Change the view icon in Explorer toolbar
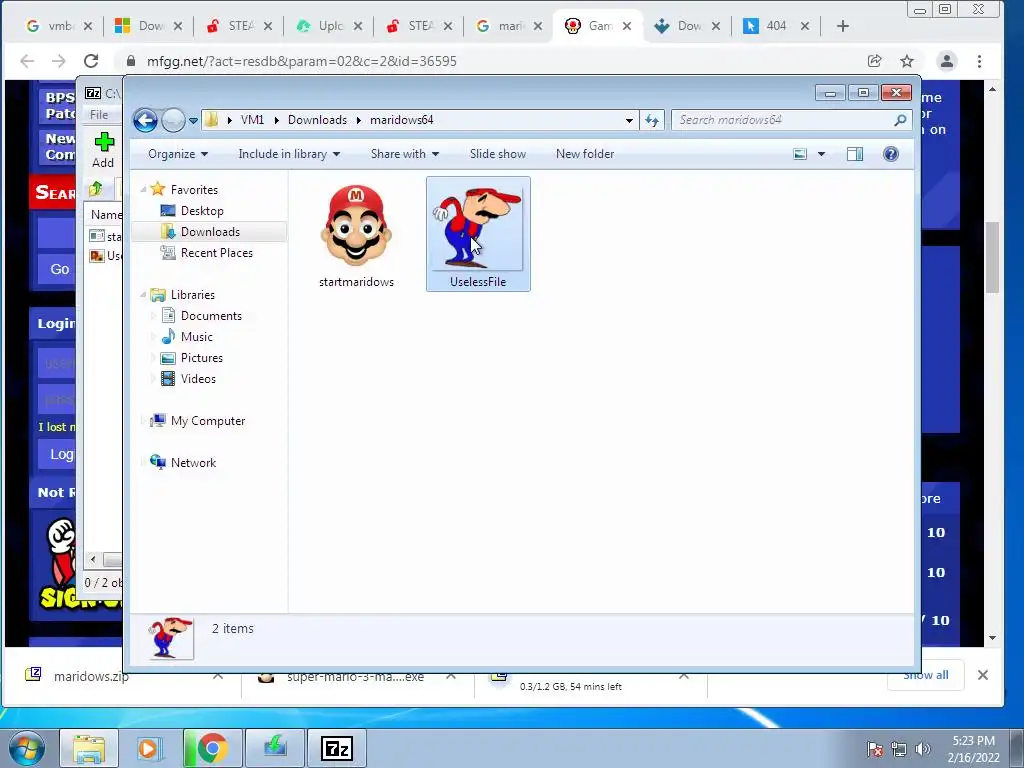The image size is (1024, 768). [x=800, y=154]
